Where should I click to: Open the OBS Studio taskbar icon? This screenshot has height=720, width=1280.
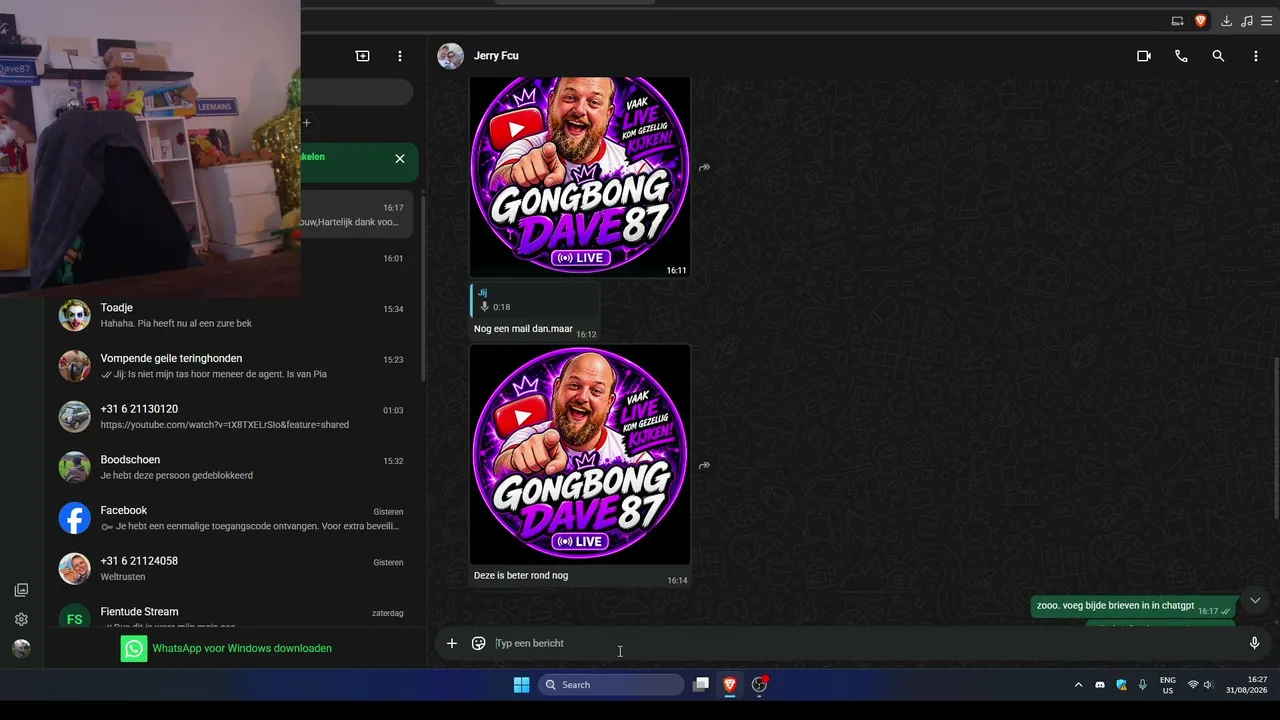[x=759, y=685]
